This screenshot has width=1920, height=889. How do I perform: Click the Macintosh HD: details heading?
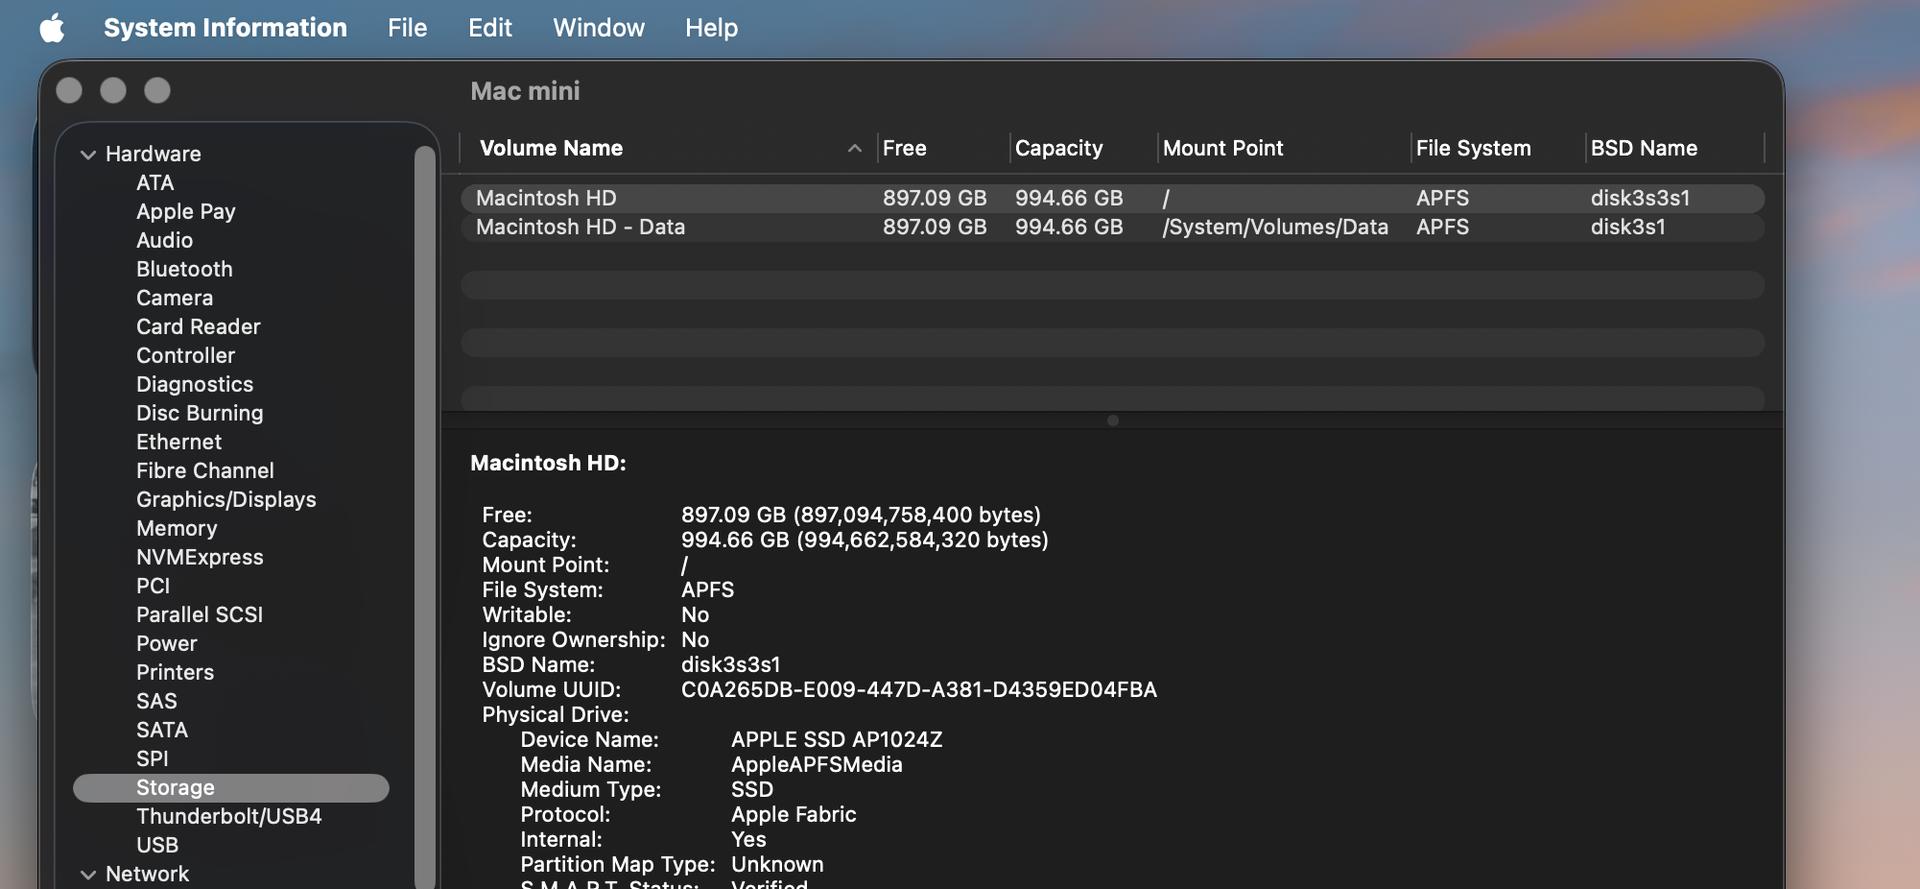[x=548, y=463]
